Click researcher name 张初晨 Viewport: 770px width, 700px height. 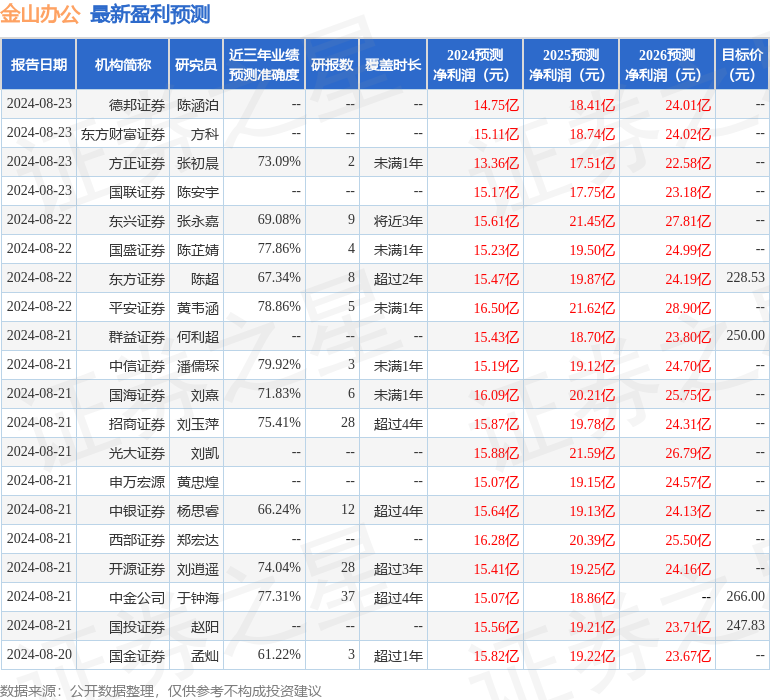click(197, 163)
